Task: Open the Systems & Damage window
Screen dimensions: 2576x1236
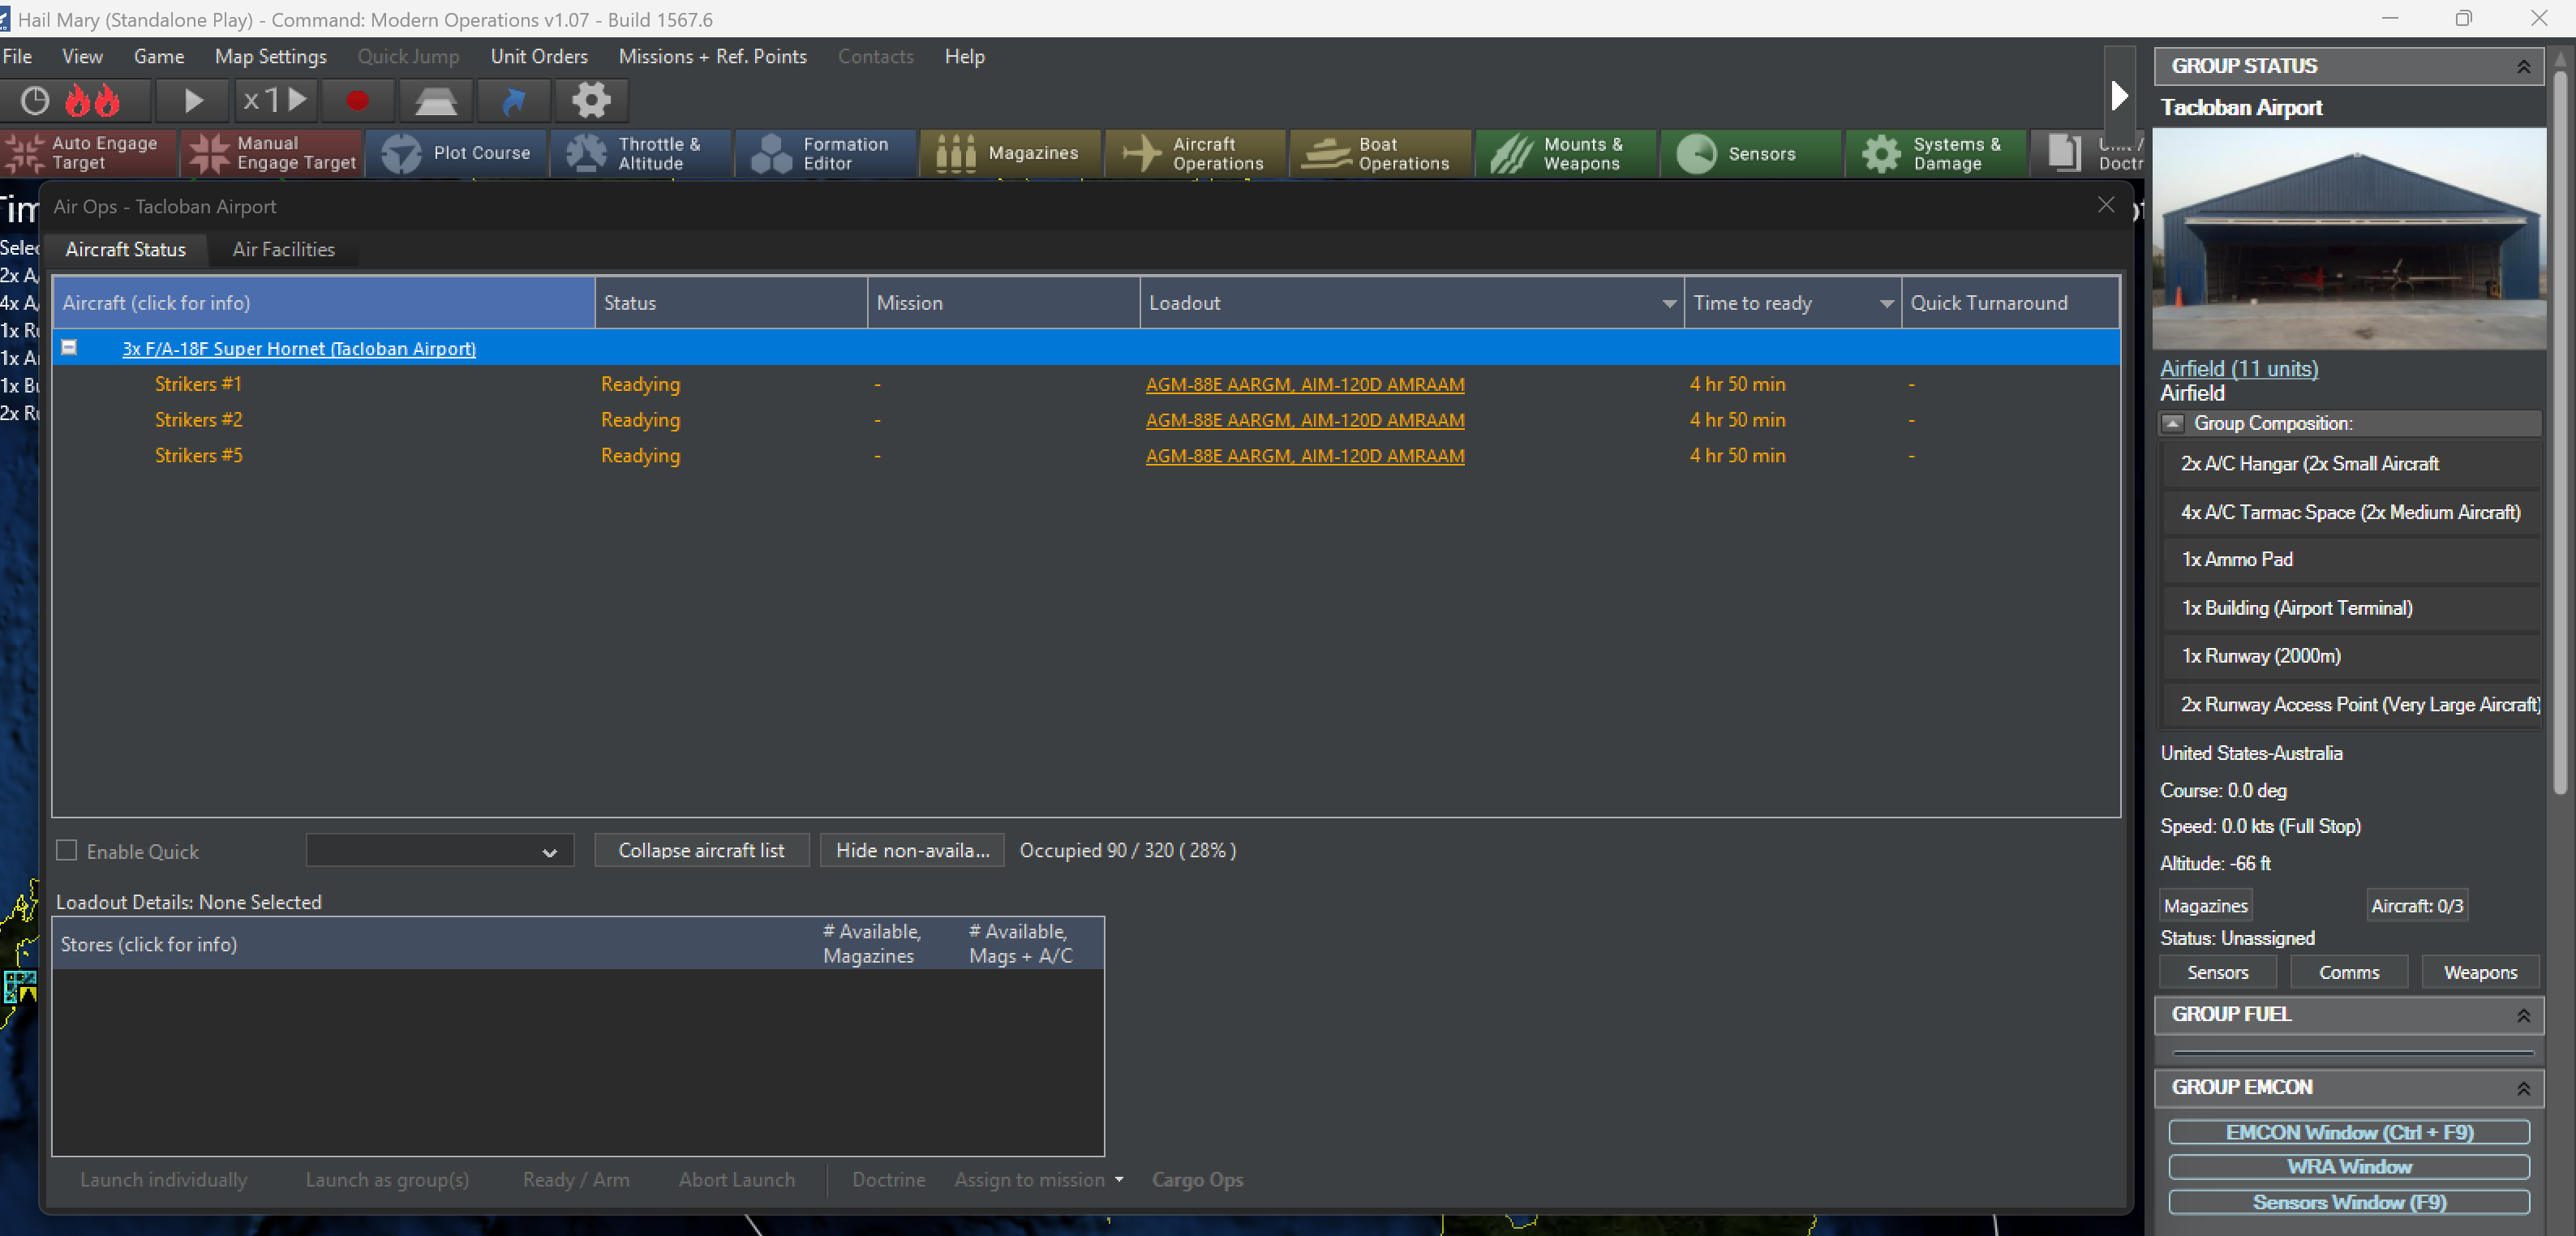Action: pos(1934,153)
